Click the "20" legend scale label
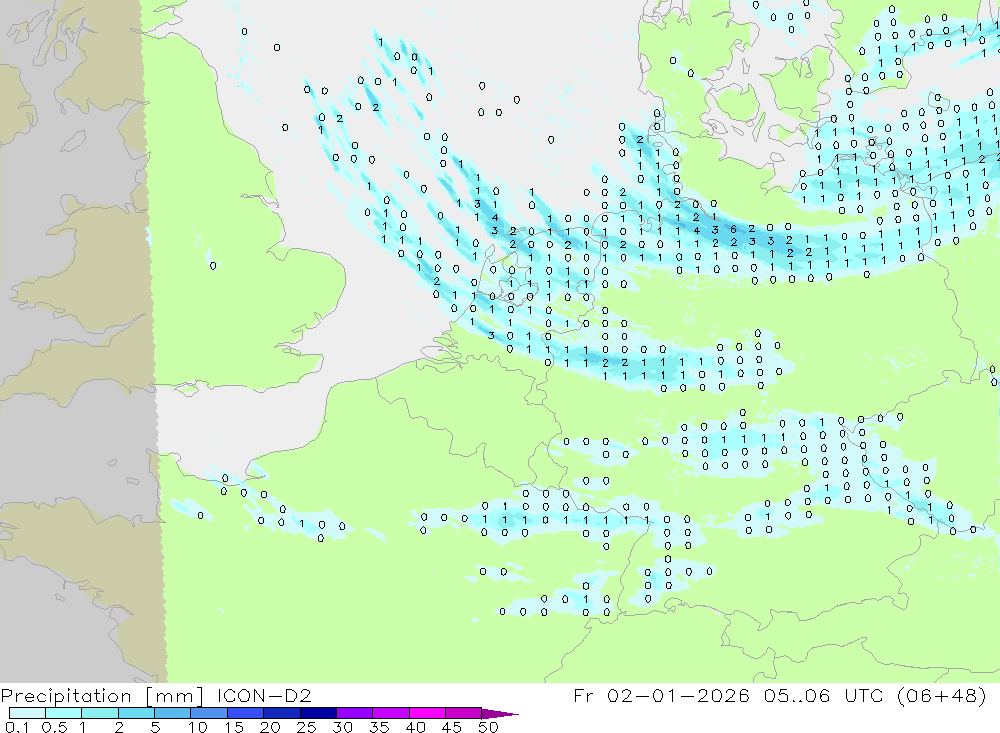Image resolution: width=1000 pixels, height=733 pixels. [270, 727]
